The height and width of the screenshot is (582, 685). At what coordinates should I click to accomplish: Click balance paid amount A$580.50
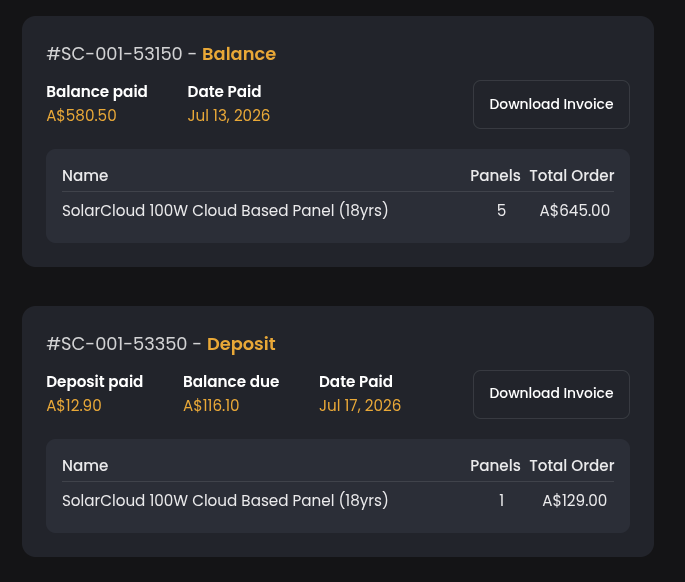pyautogui.click(x=81, y=115)
